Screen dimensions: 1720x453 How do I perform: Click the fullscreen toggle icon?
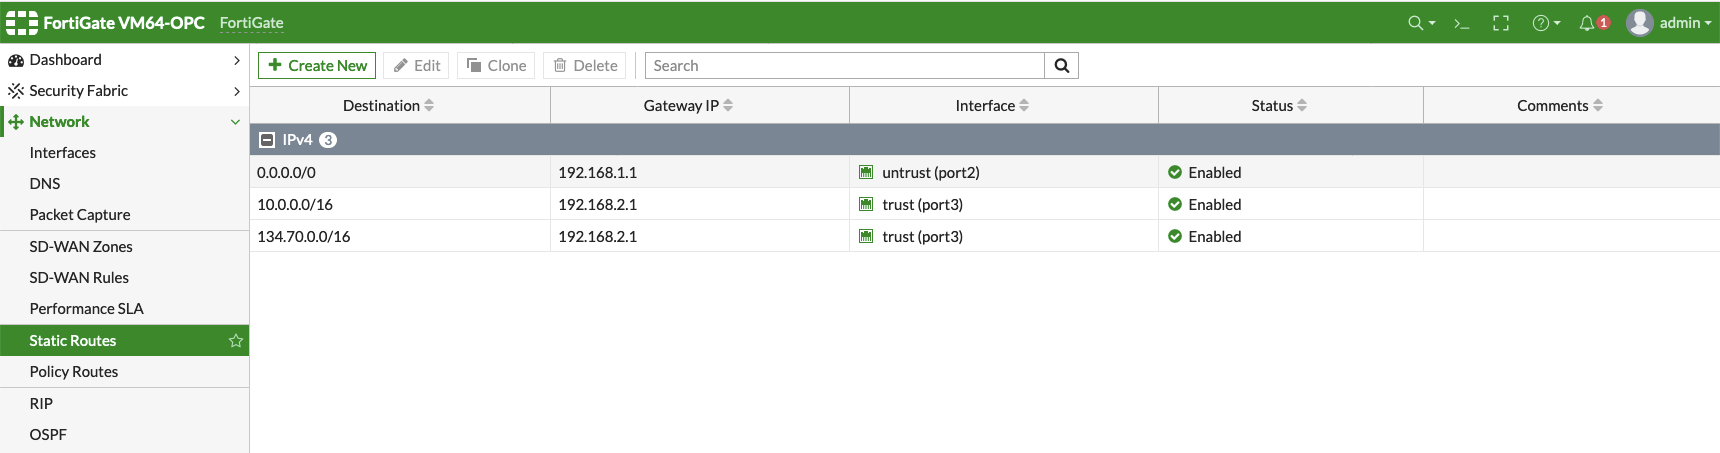1501,23
